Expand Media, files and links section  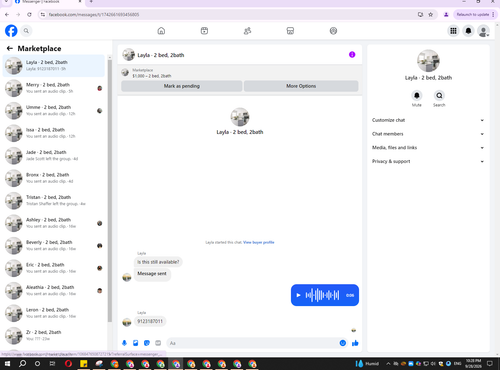(428, 147)
